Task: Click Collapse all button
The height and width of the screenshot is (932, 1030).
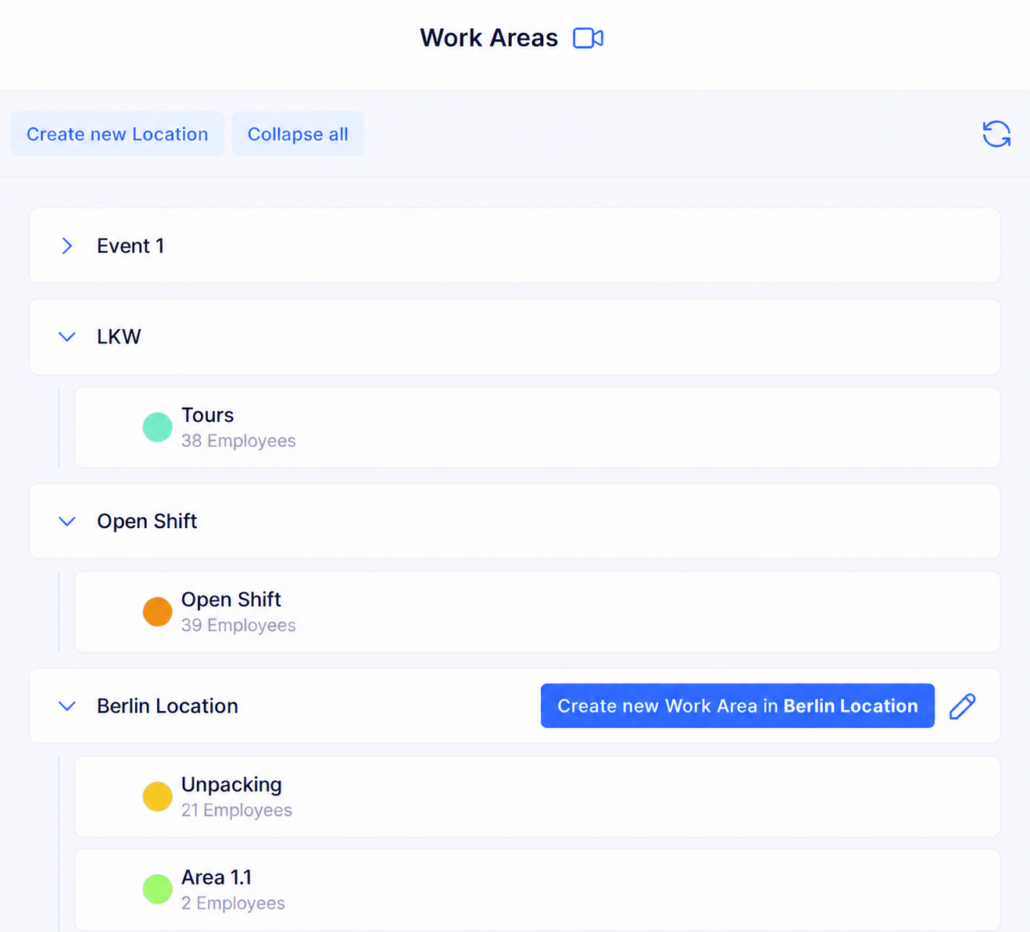Action: click(x=298, y=134)
